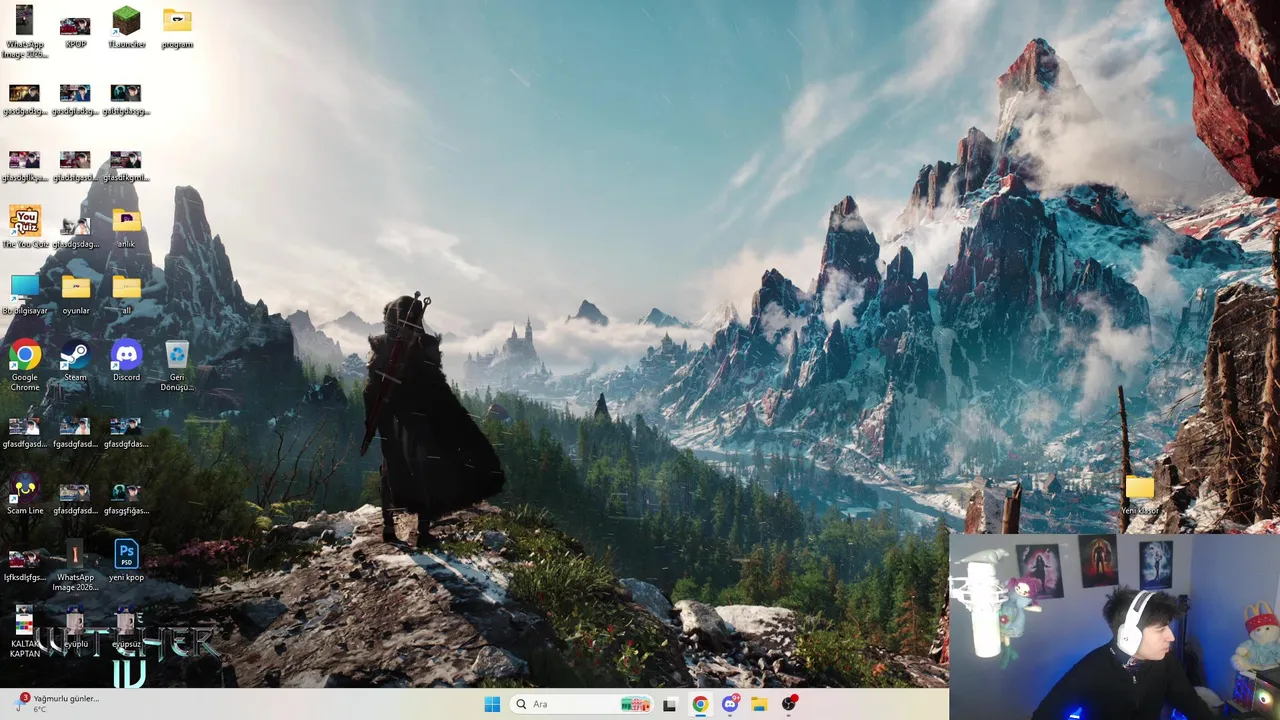The image size is (1280, 720).
Task: Select the 'eyüpsüz' file icon
Action: [126, 628]
